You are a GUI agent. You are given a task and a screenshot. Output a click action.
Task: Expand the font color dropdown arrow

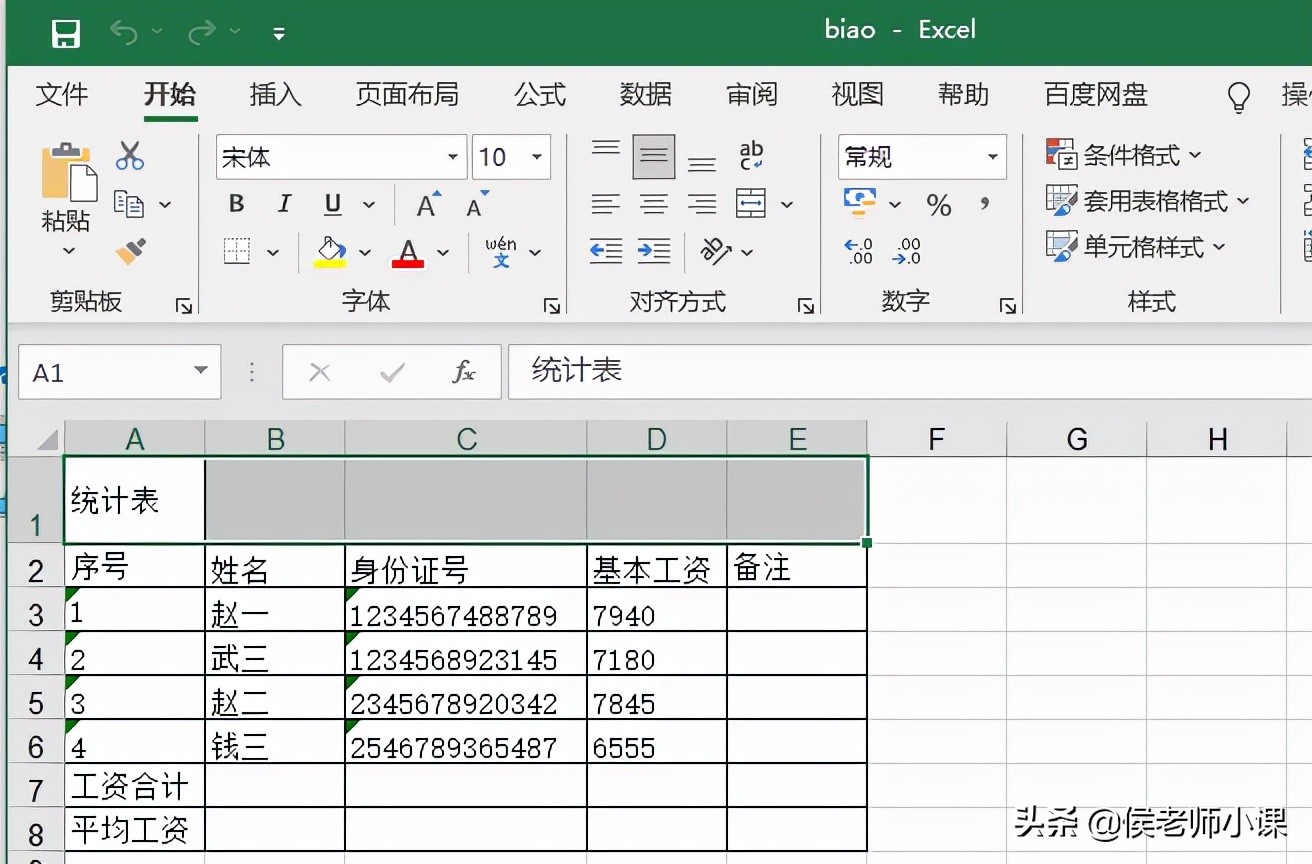point(443,252)
